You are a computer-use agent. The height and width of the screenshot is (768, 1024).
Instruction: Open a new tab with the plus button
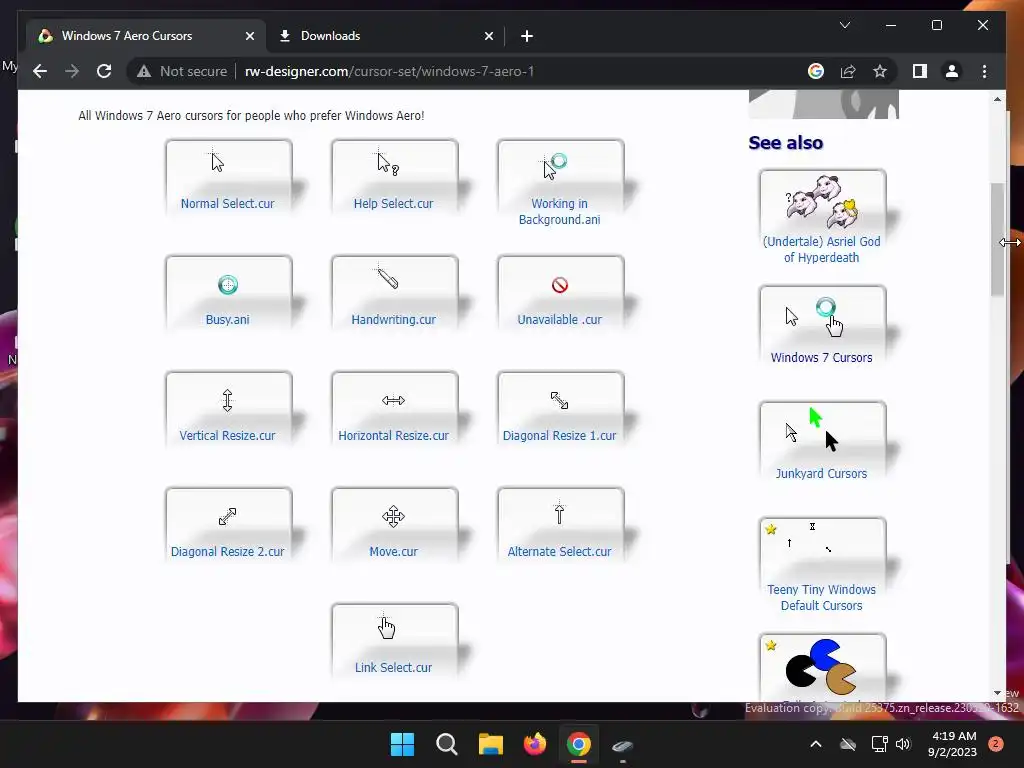point(527,36)
